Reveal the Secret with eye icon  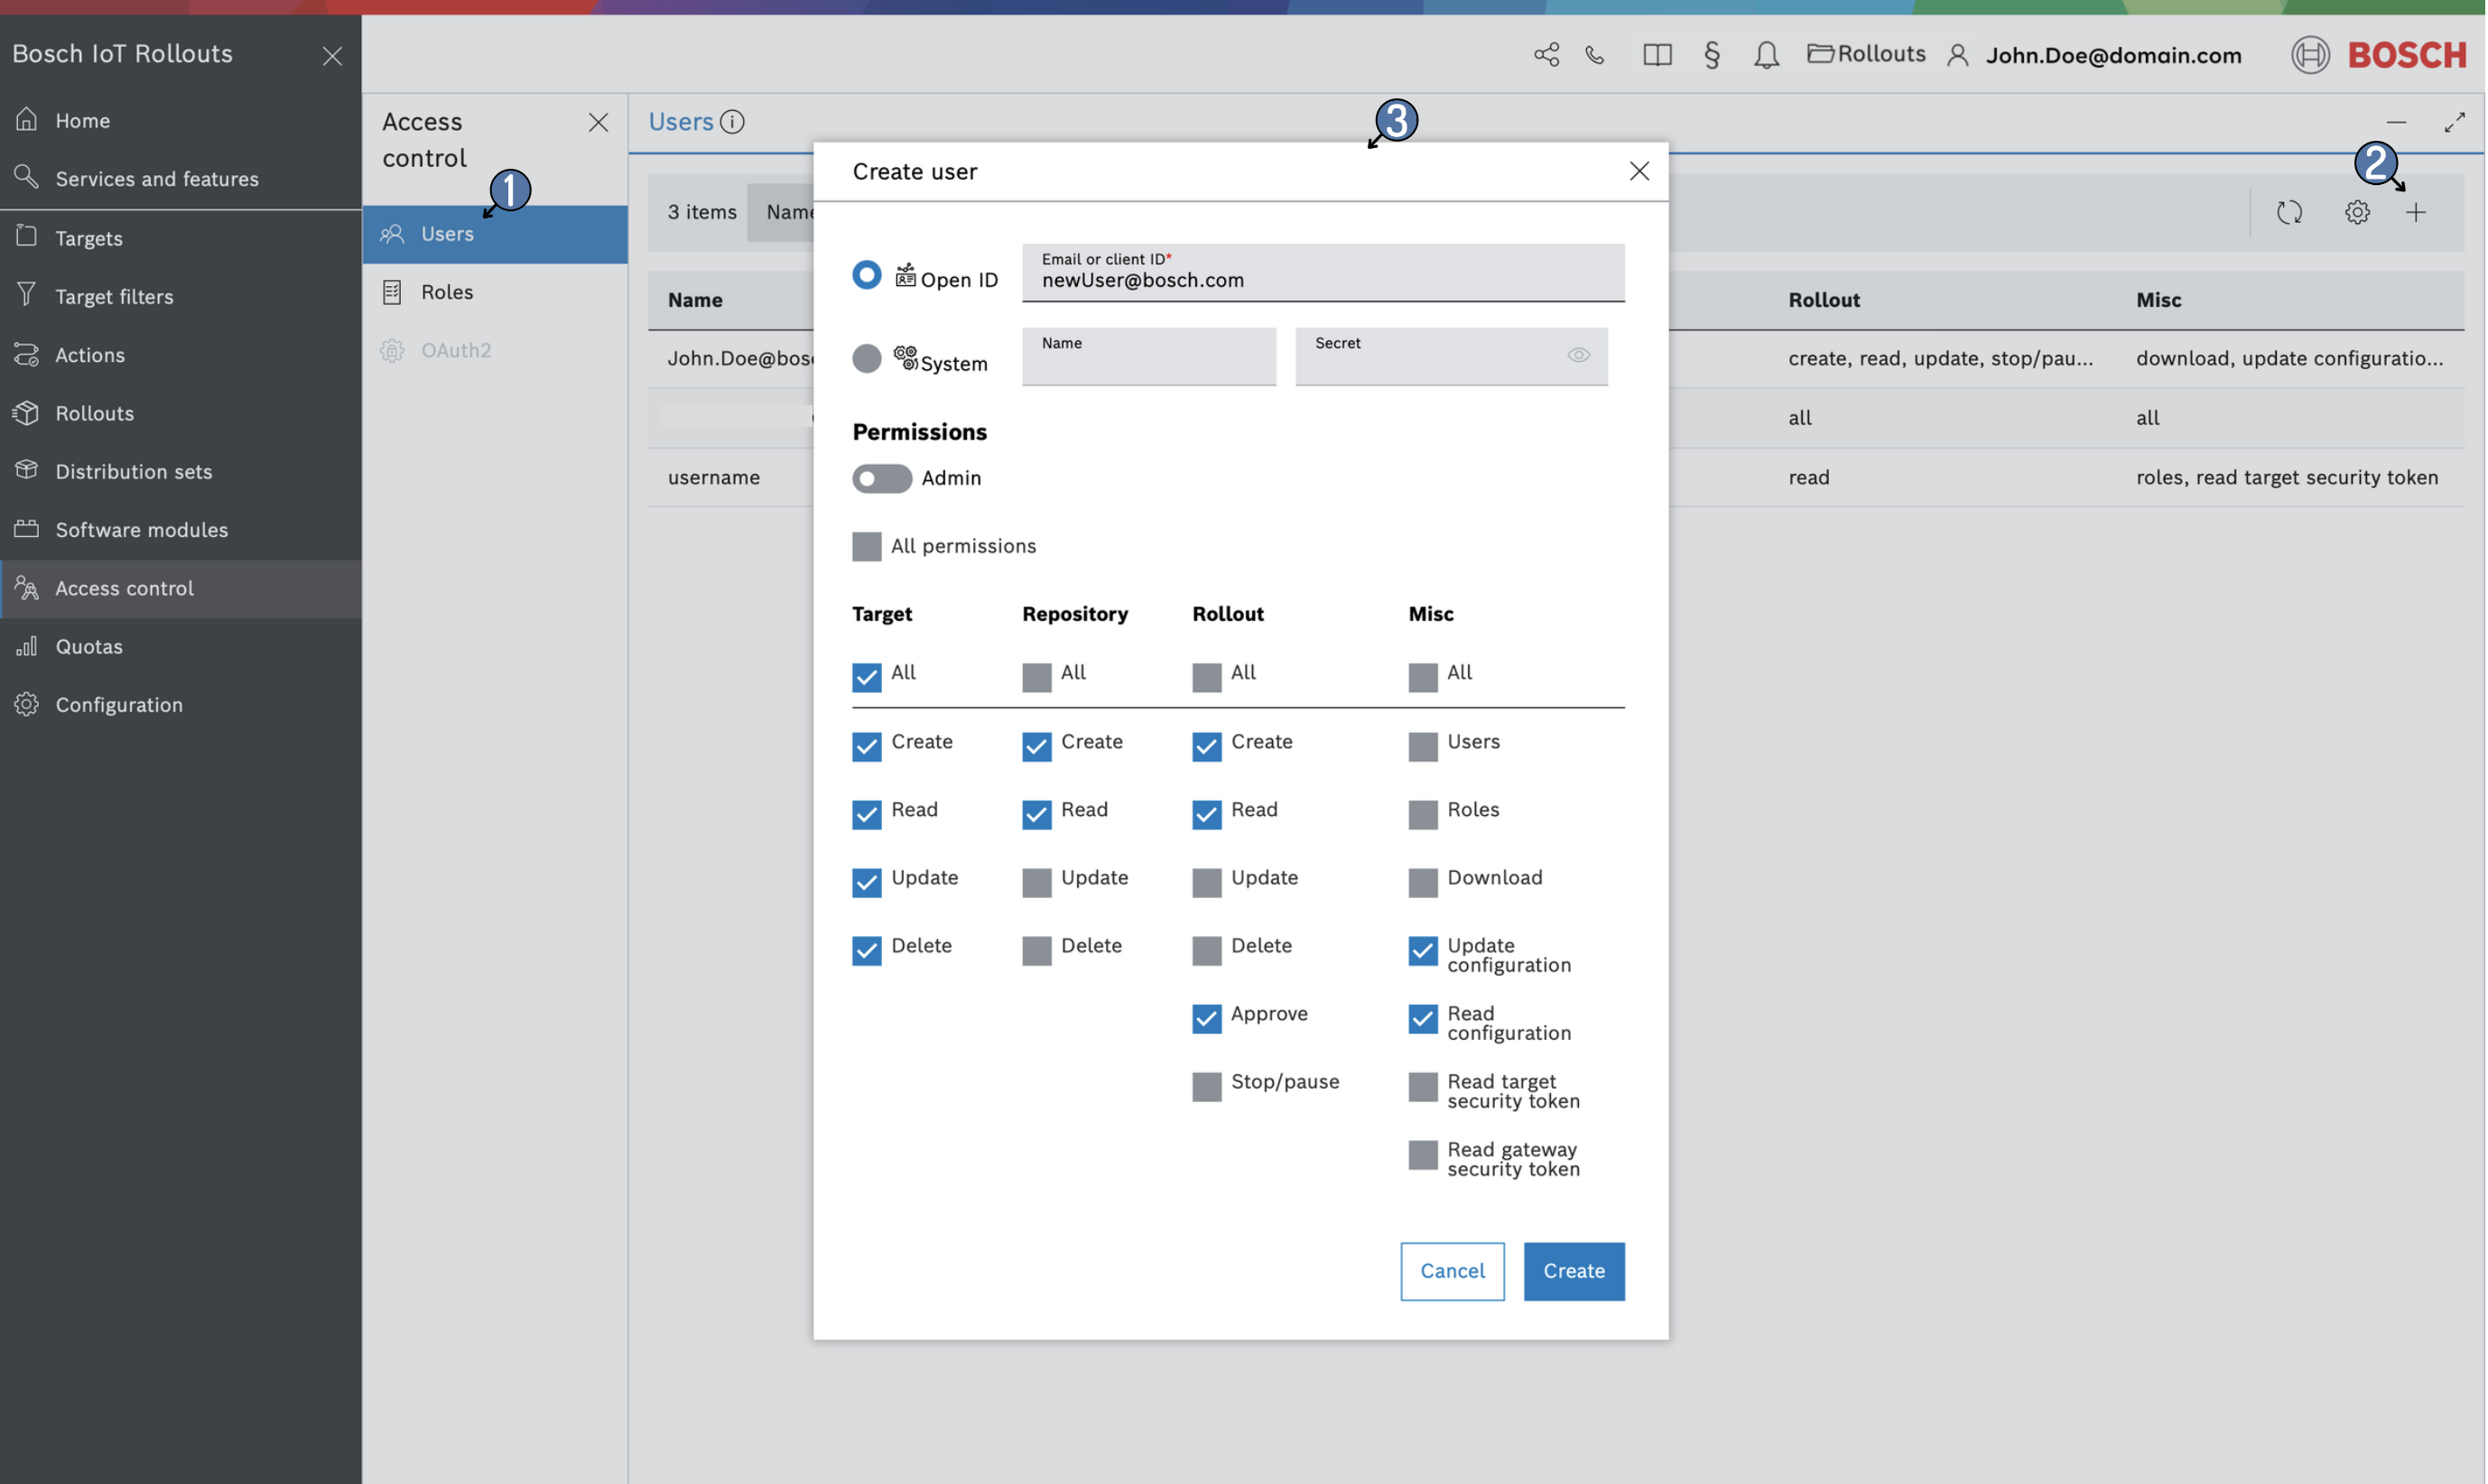[1578, 355]
